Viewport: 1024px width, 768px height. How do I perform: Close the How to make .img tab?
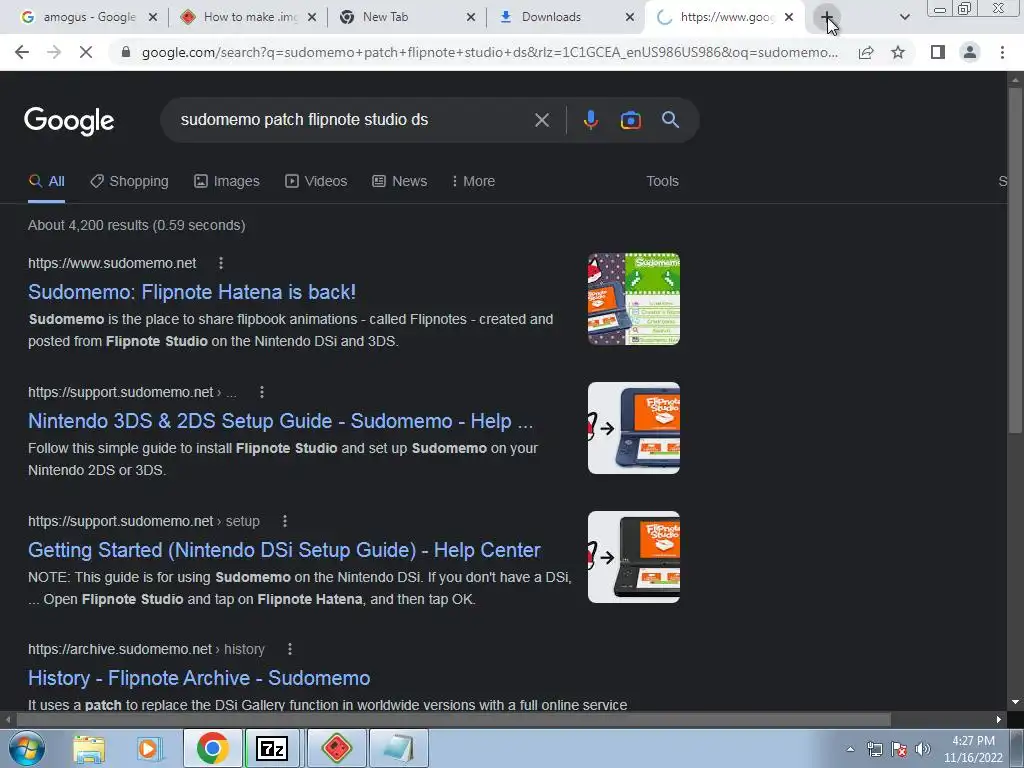pos(312,17)
